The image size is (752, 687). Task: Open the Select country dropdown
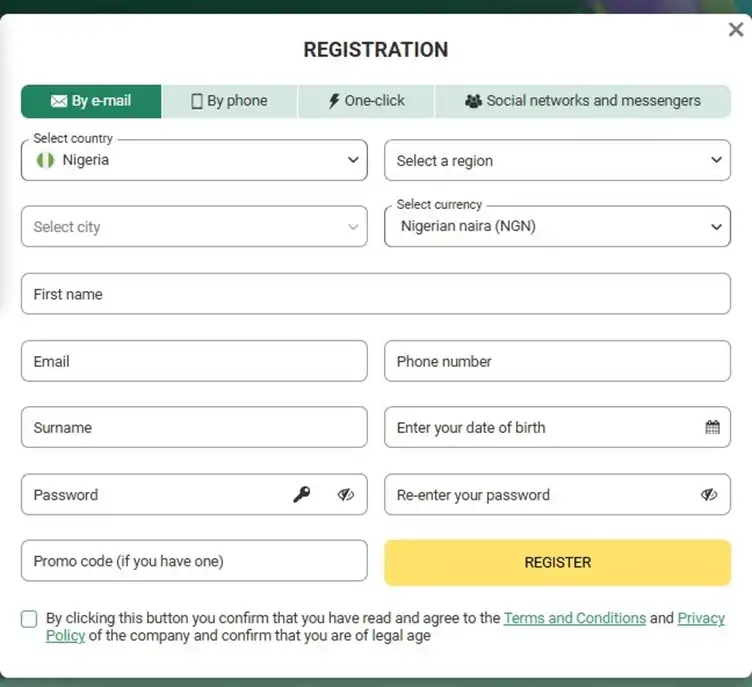(194, 160)
